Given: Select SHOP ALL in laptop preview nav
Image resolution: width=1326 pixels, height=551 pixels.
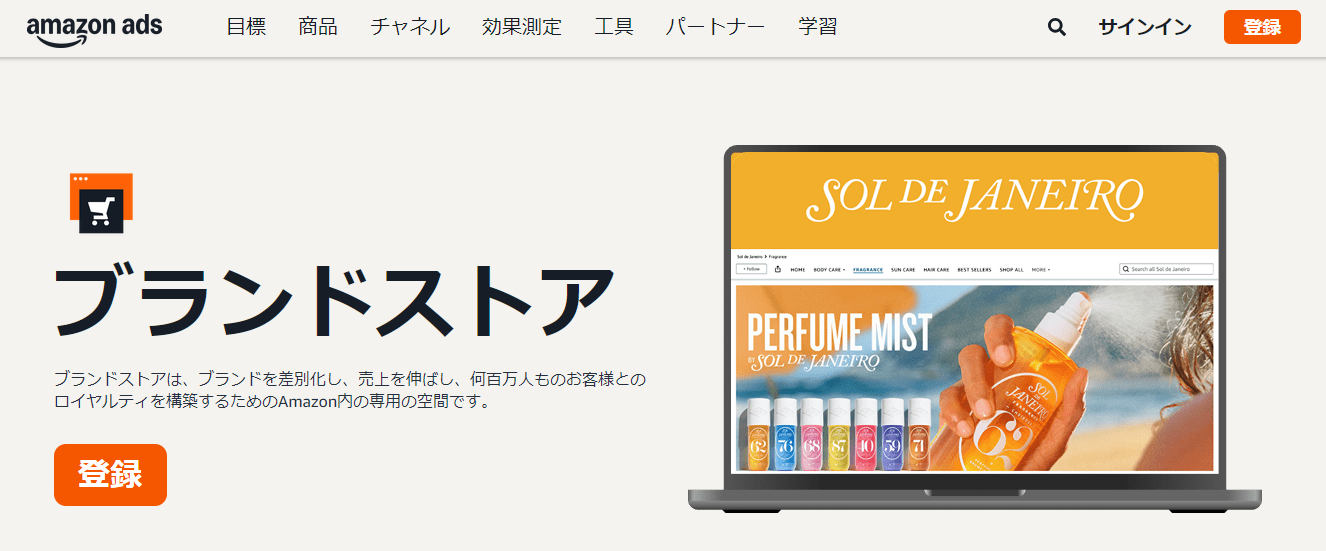Looking at the screenshot, I should (x=1013, y=269).
